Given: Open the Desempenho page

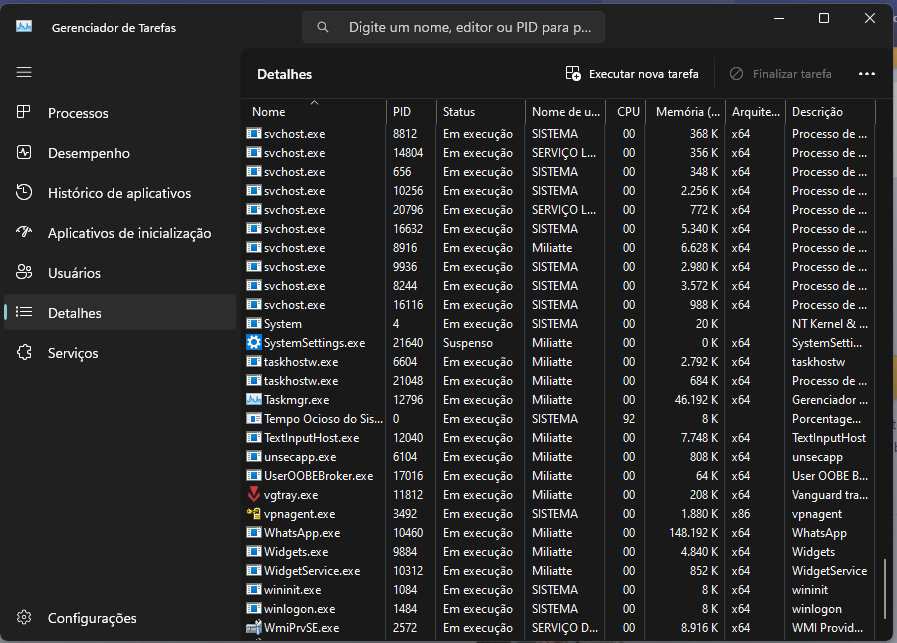Looking at the screenshot, I should (120, 153).
